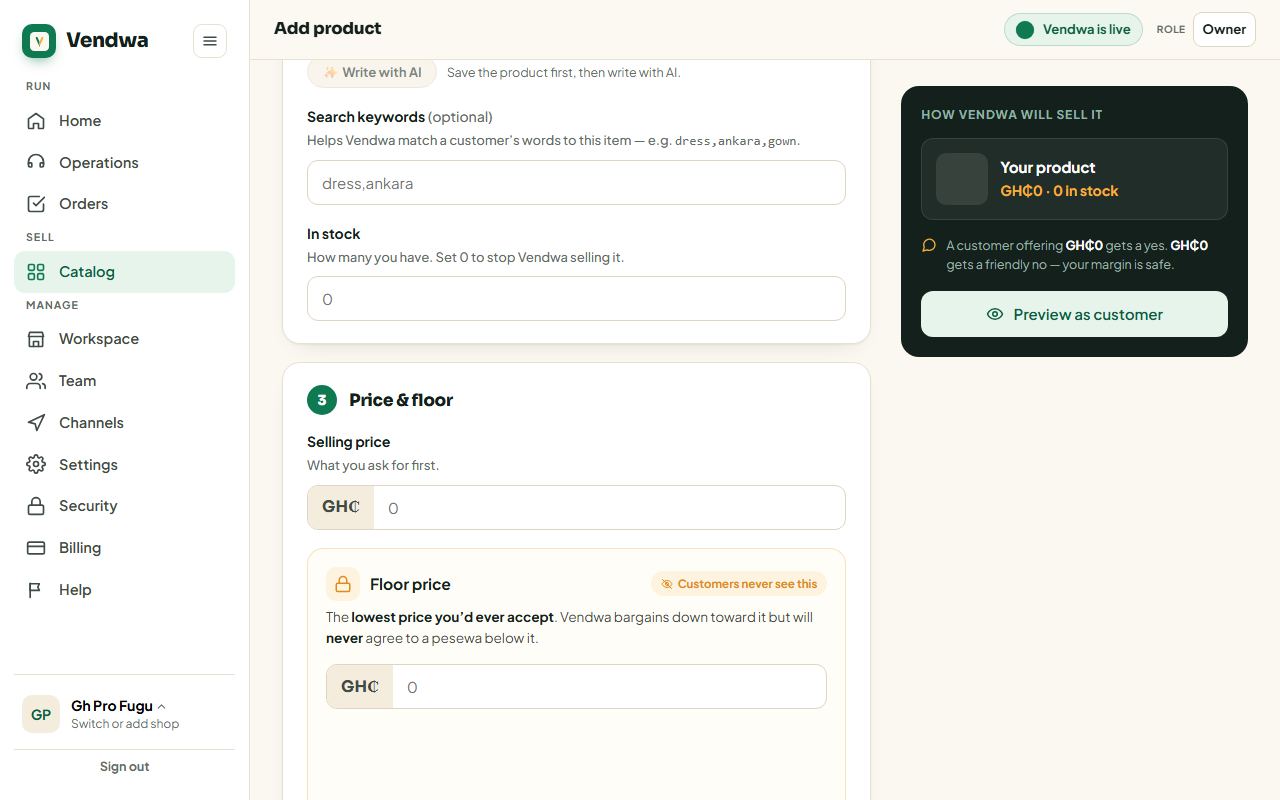The width and height of the screenshot is (1280, 800).
Task: Focus the Search keywords input field
Action: point(576,183)
